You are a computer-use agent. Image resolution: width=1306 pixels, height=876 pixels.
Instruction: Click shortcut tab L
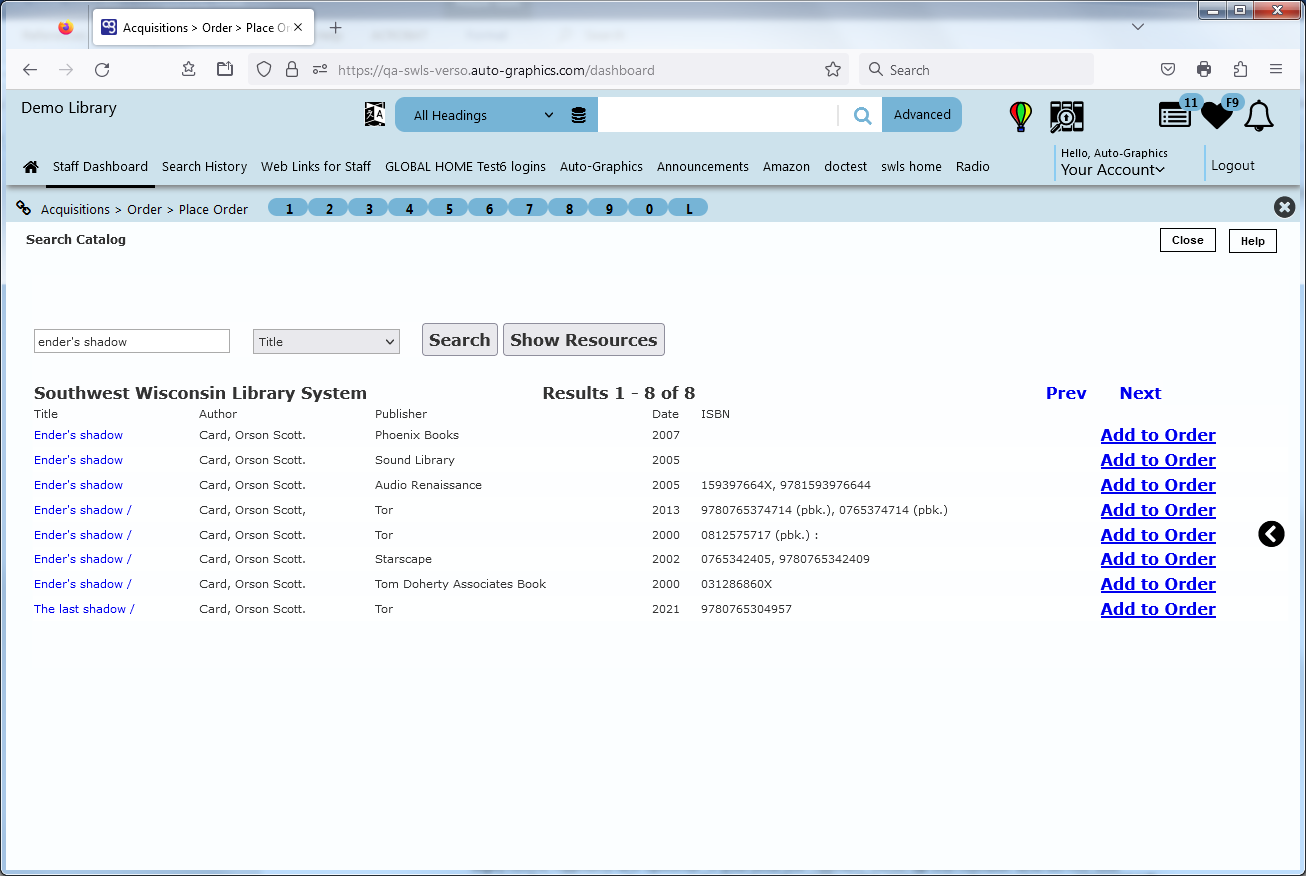[689, 208]
